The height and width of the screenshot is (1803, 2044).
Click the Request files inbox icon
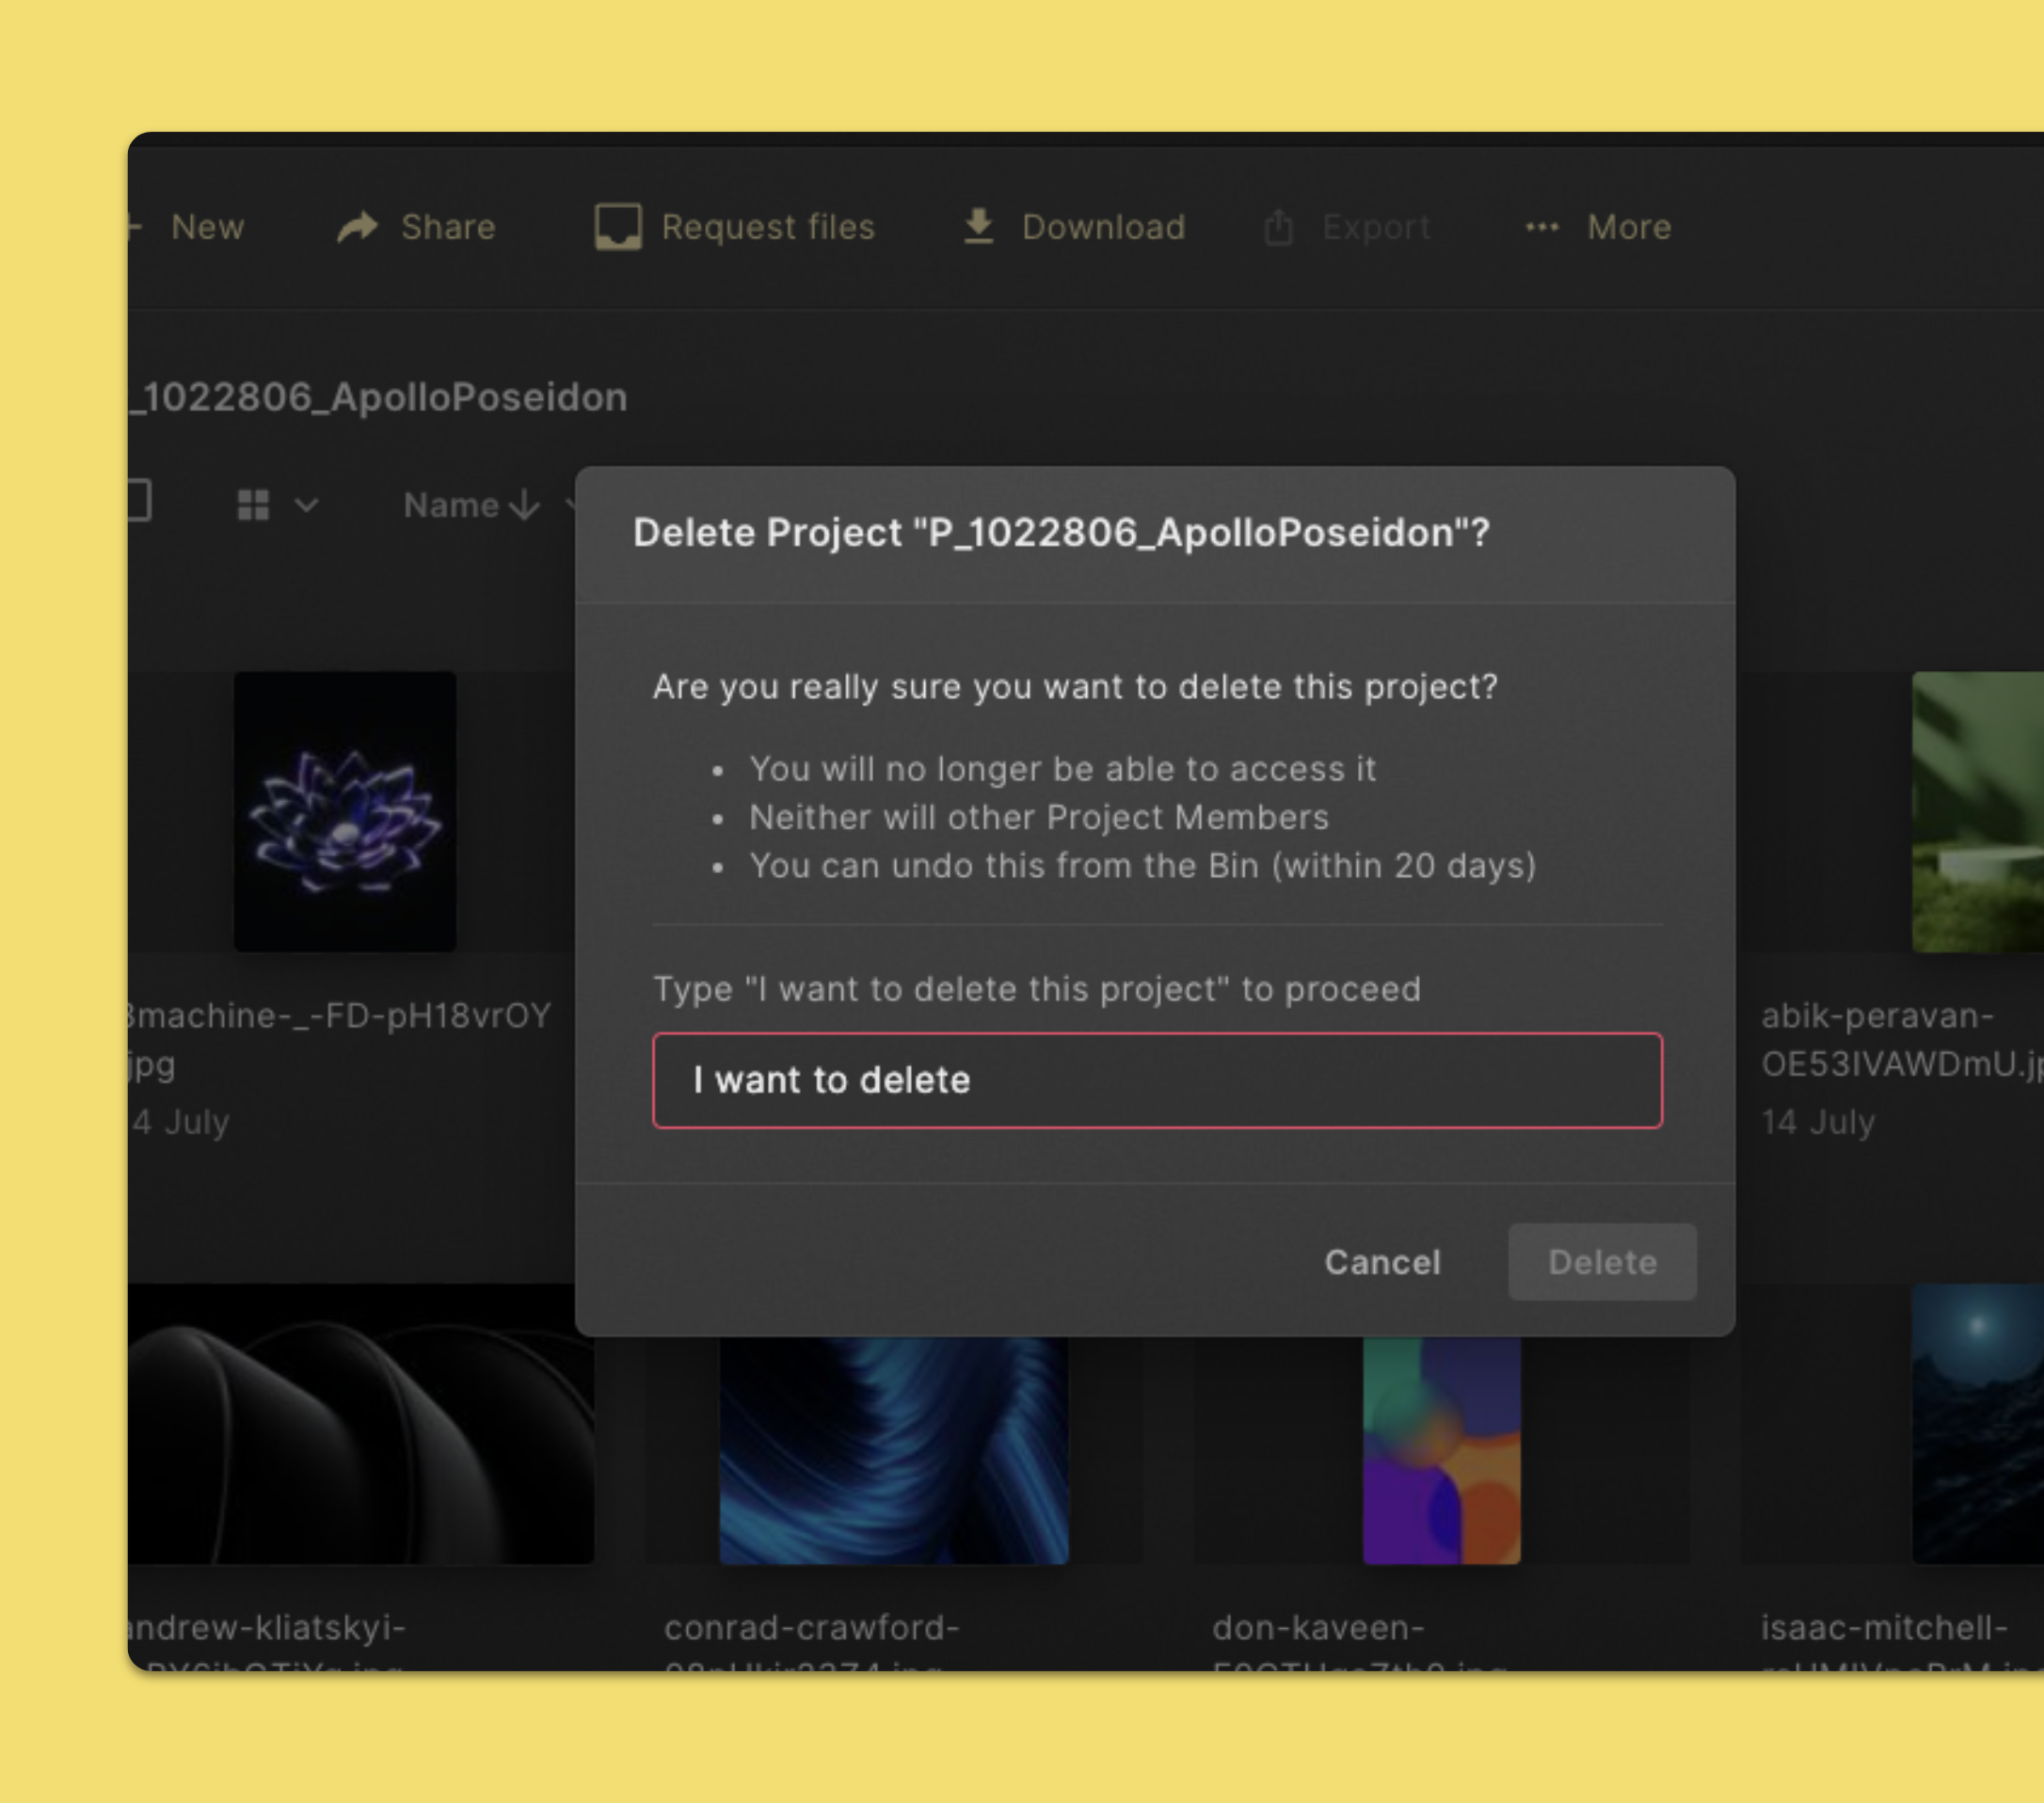click(618, 227)
